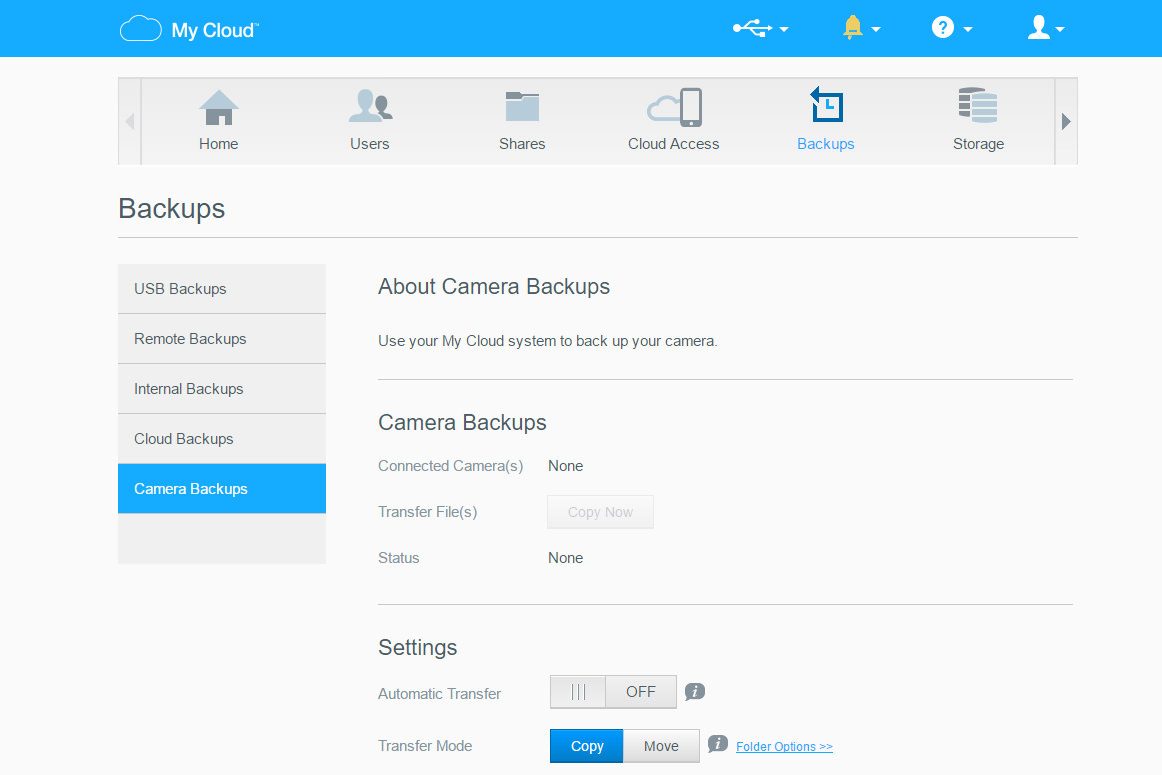Expand the help dropdown arrow
This screenshot has height=775, width=1162.
tap(968, 30)
